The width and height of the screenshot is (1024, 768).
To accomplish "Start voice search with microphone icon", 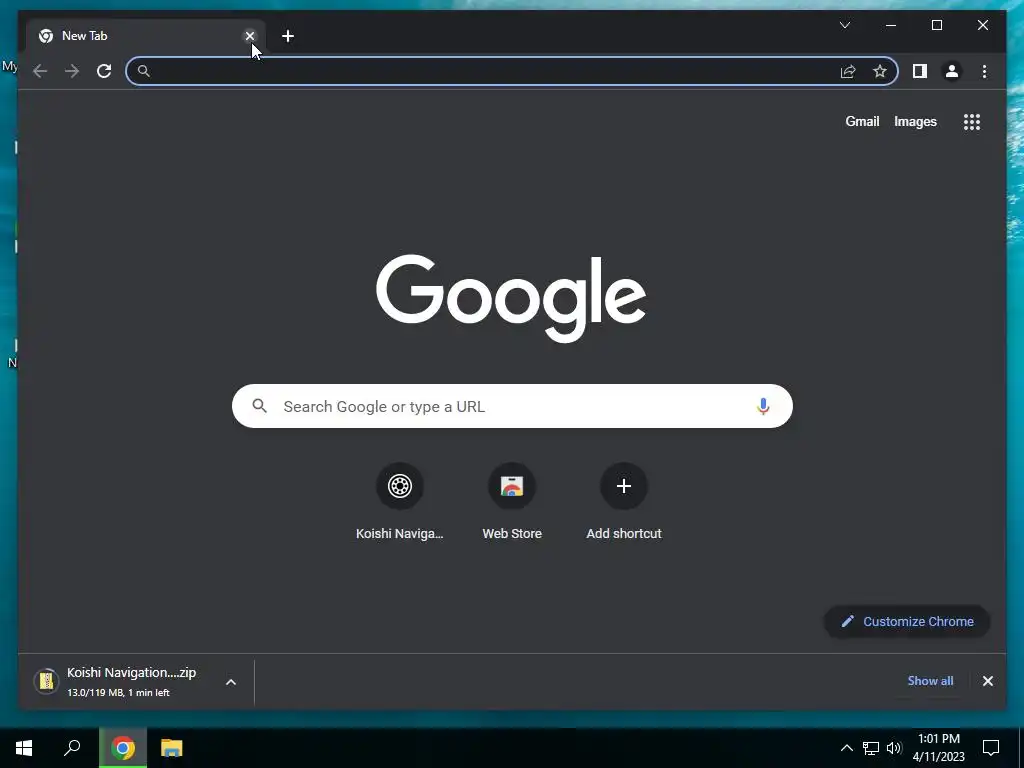I will [763, 406].
